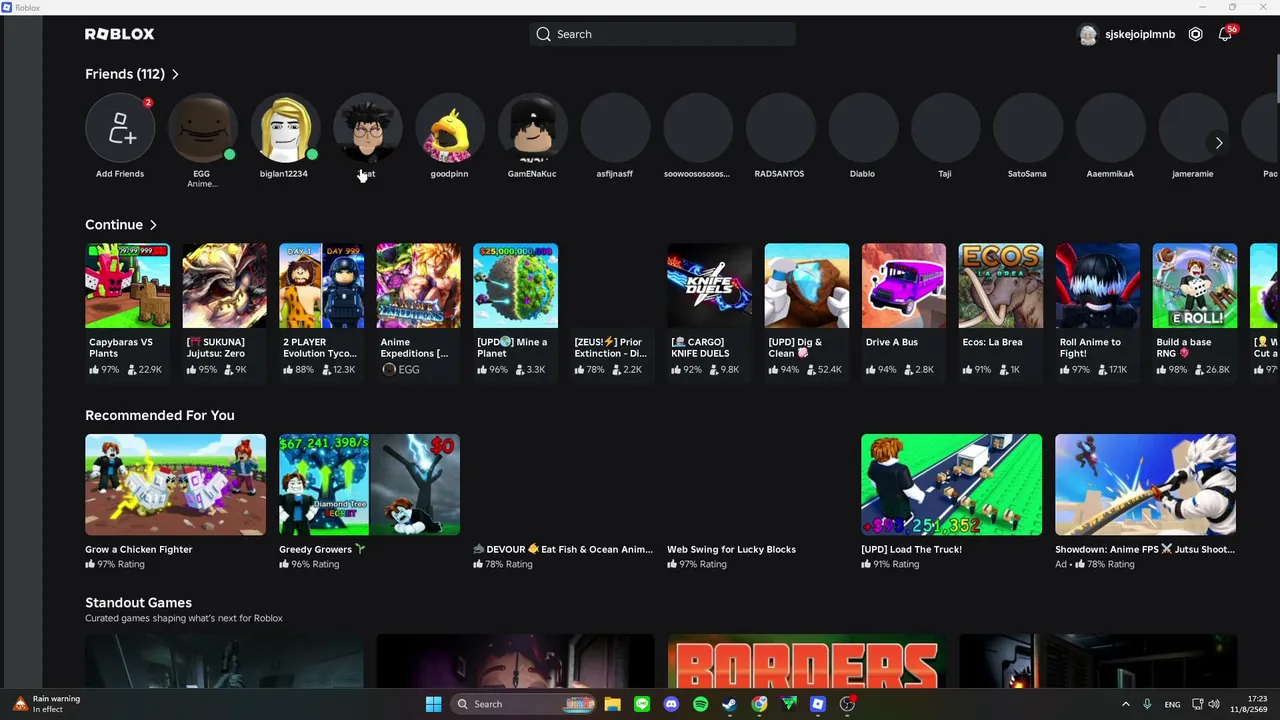Open EGG's avatar in the Friends row
The width and height of the screenshot is (1280, 720).
tap(202, 129)
